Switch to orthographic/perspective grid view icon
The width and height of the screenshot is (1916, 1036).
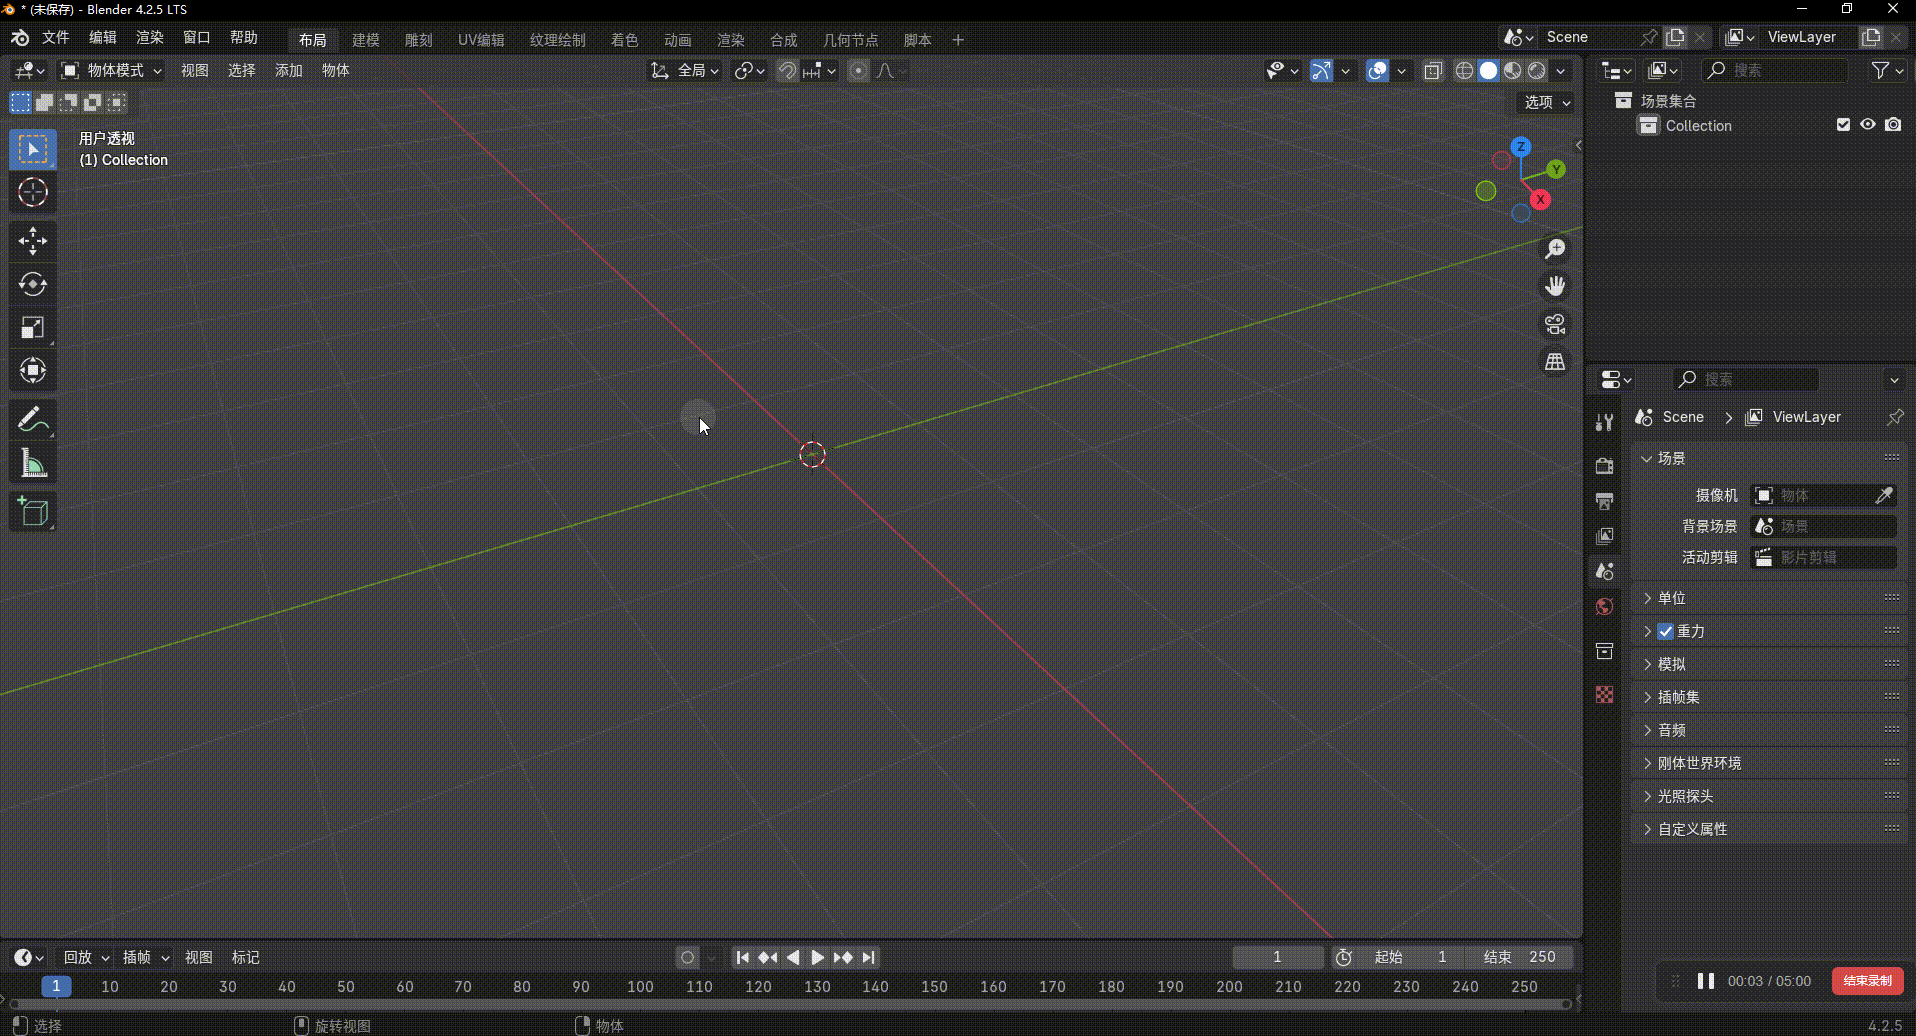(x=1554, y=362)
